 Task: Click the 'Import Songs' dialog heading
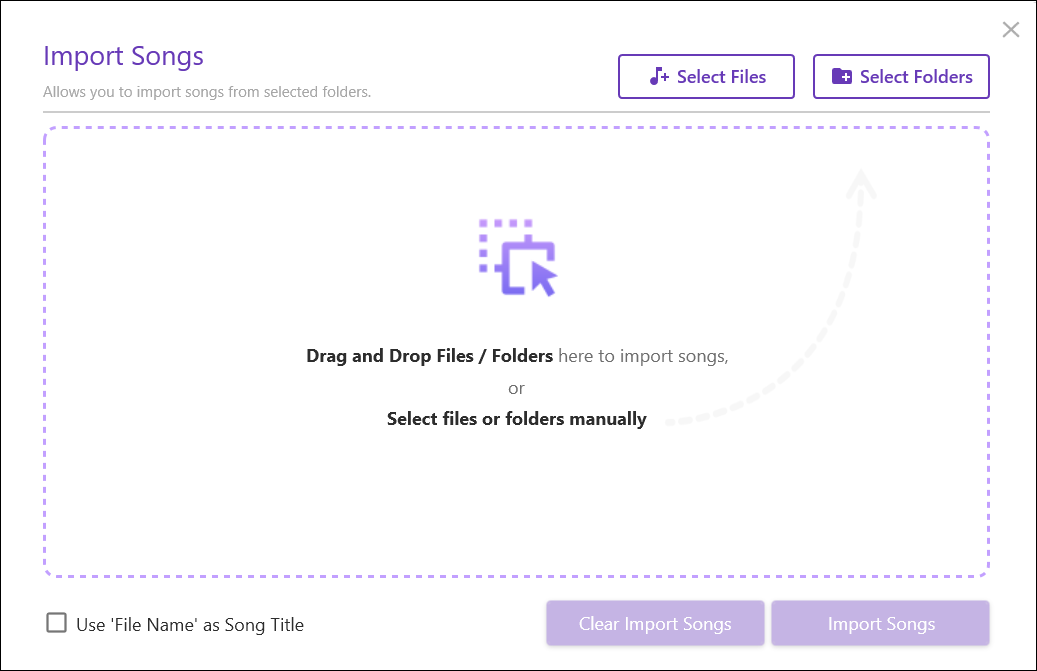123,56
